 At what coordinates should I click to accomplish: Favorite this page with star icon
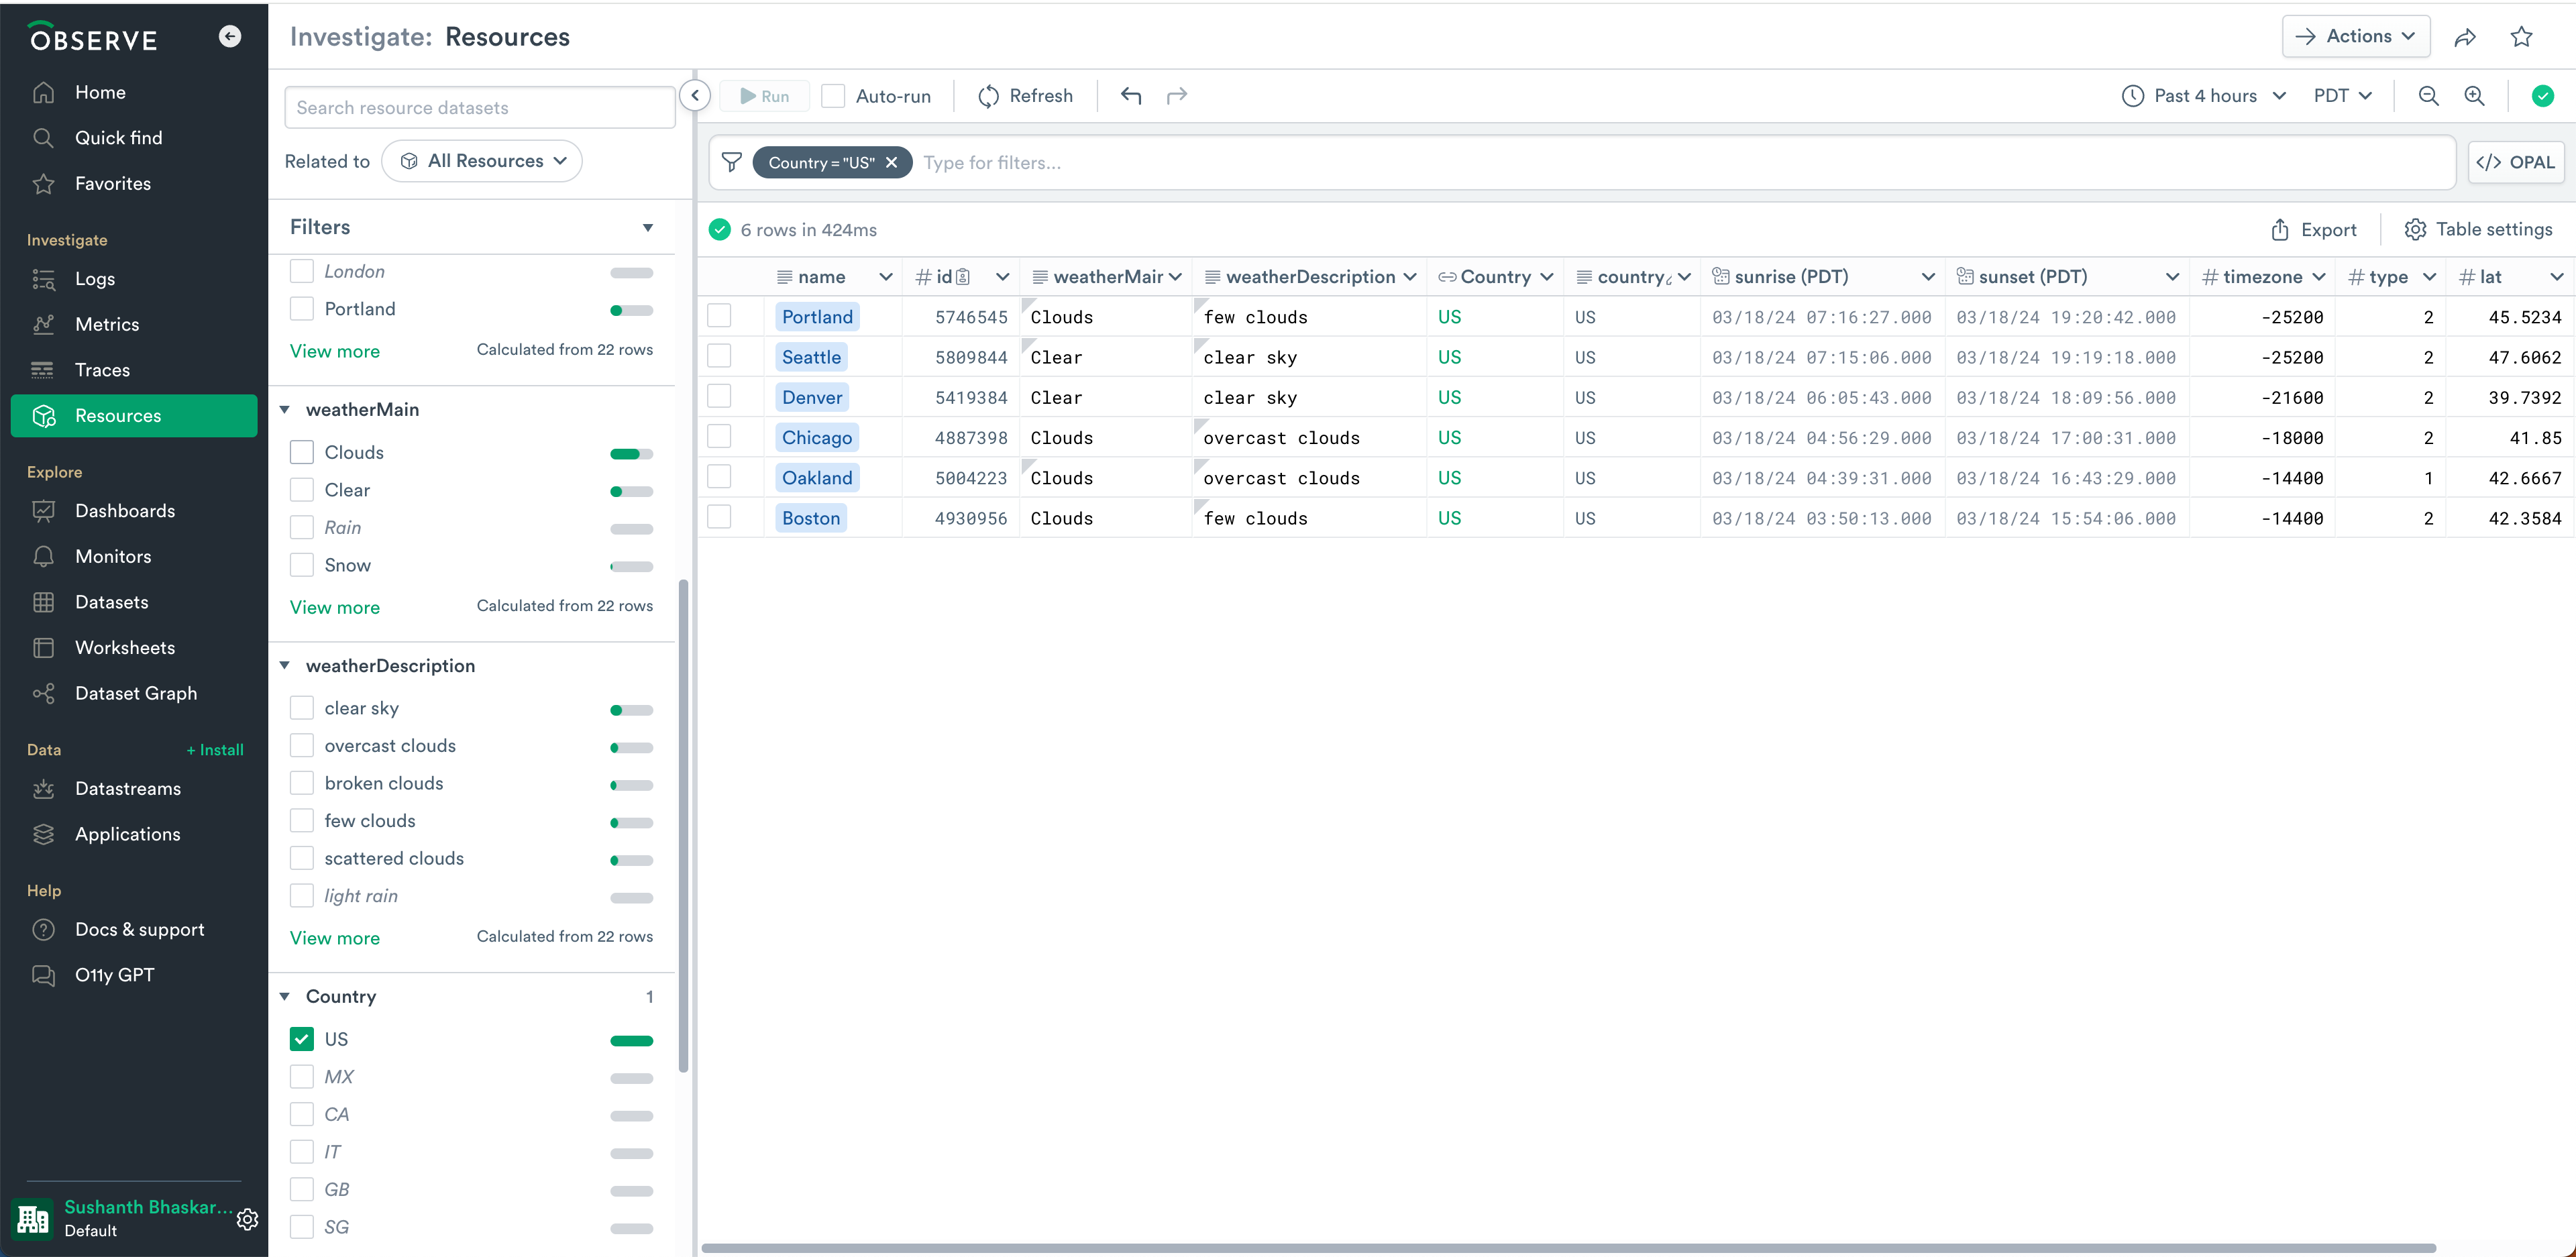pos(2521,37)
